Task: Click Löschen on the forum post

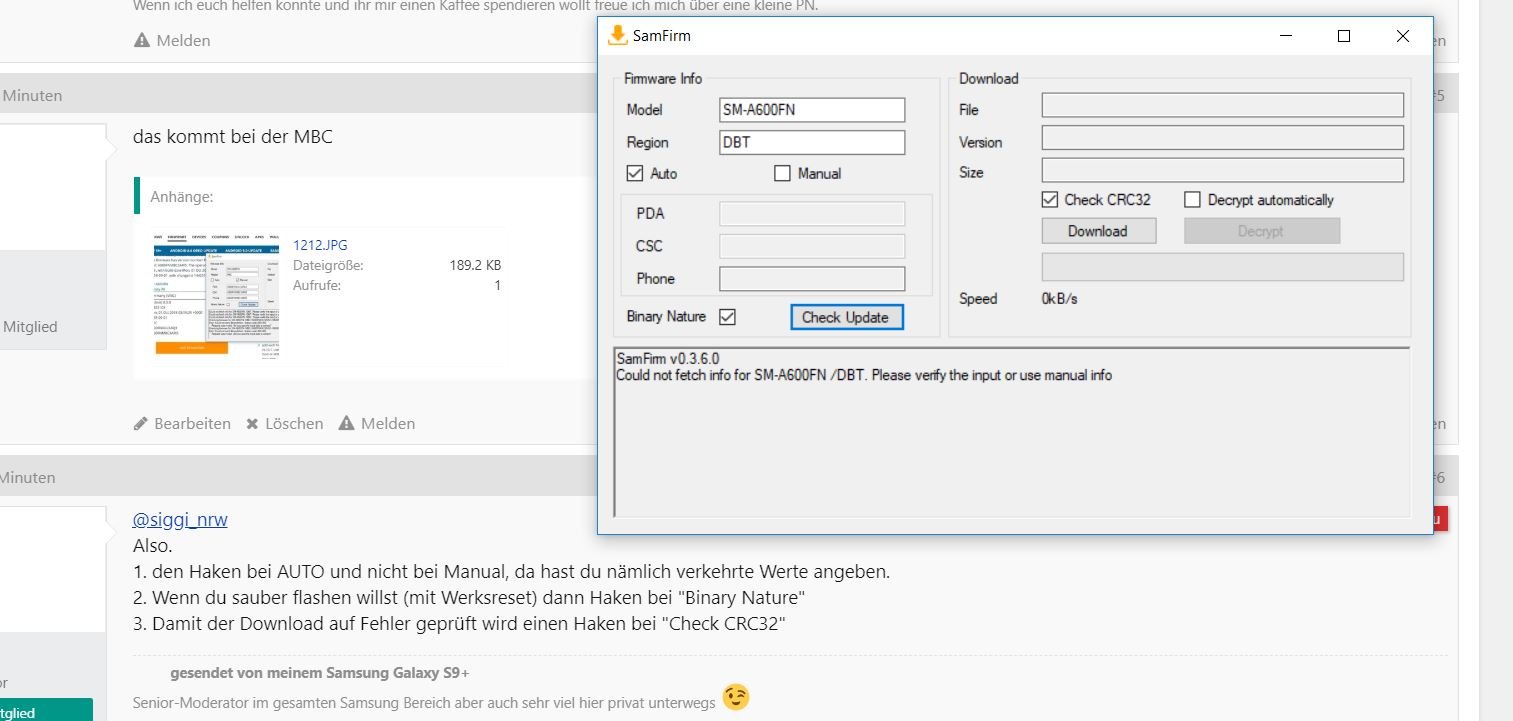Action: click(294, 424)
